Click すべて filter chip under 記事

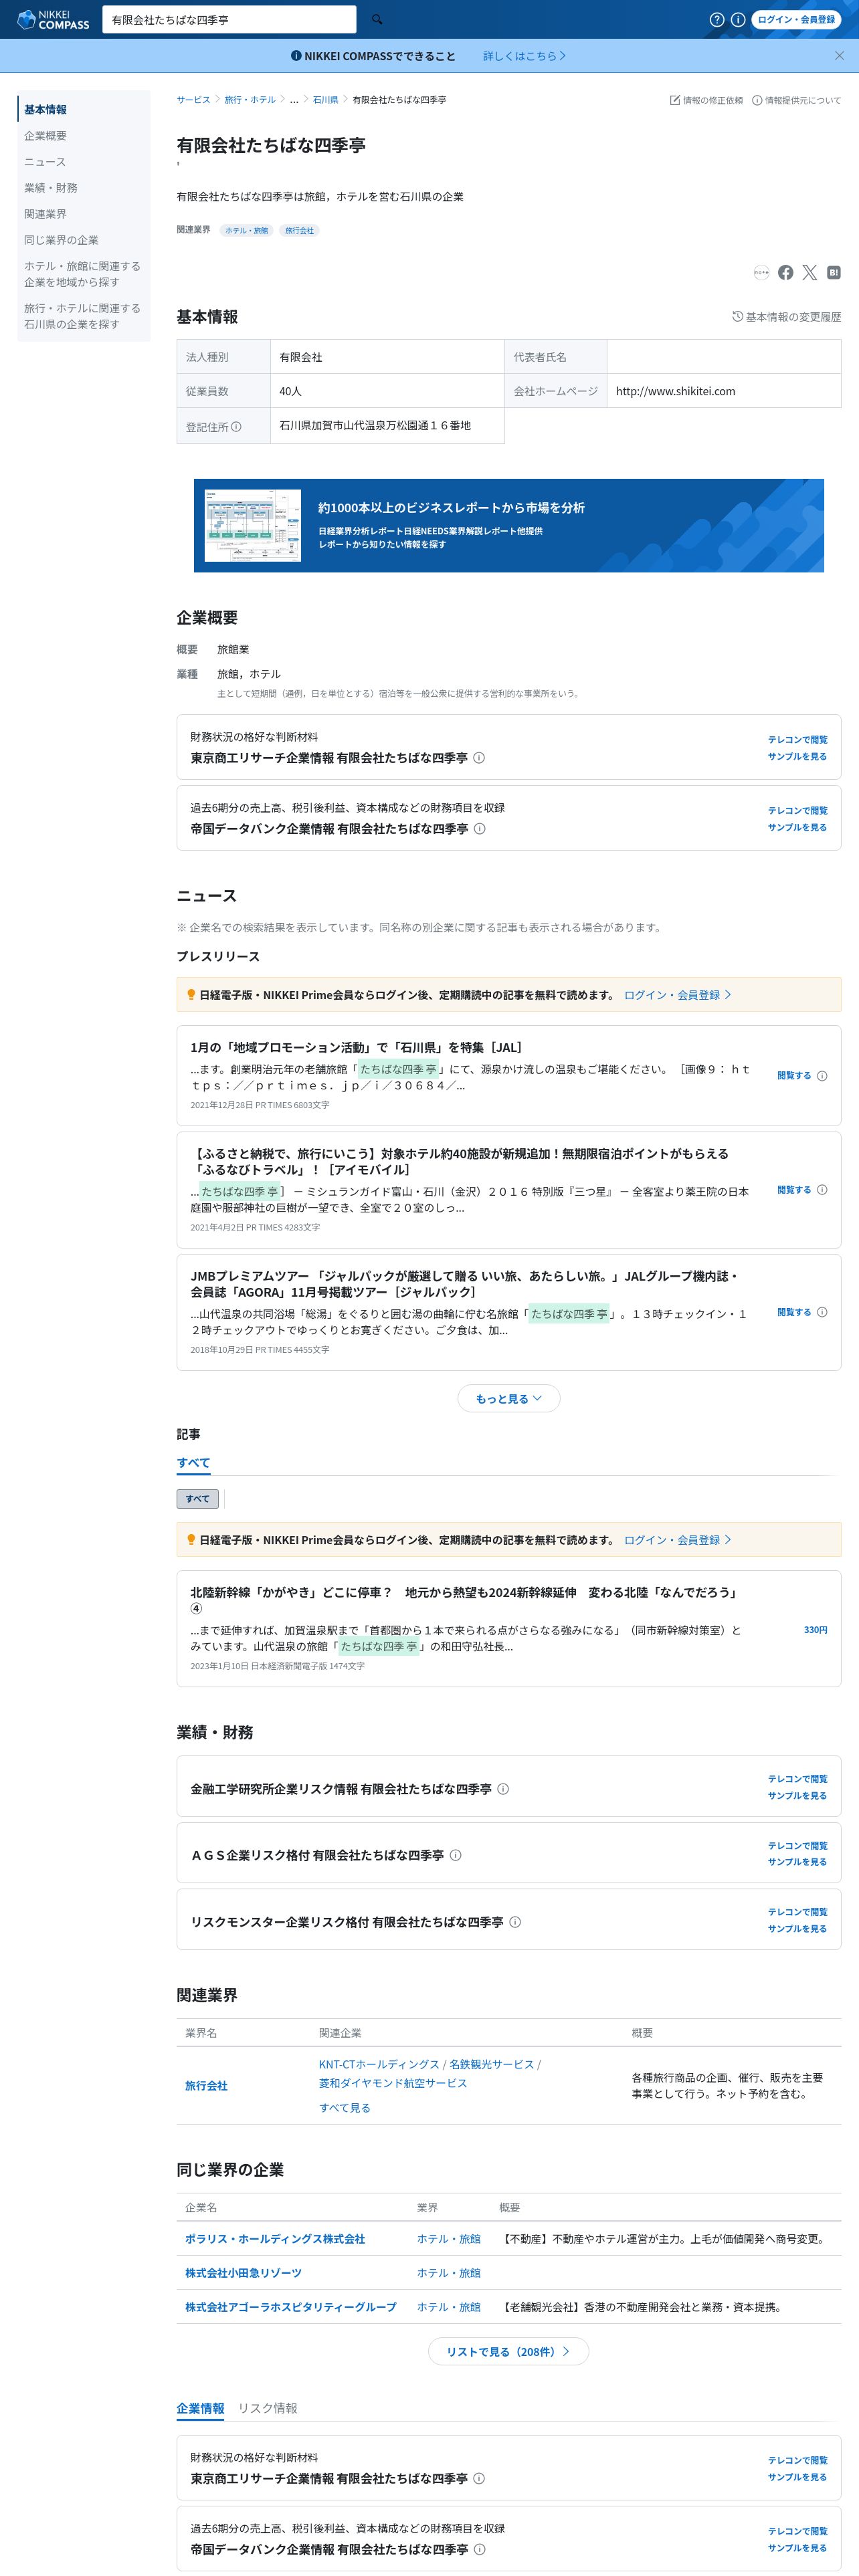197,1499
